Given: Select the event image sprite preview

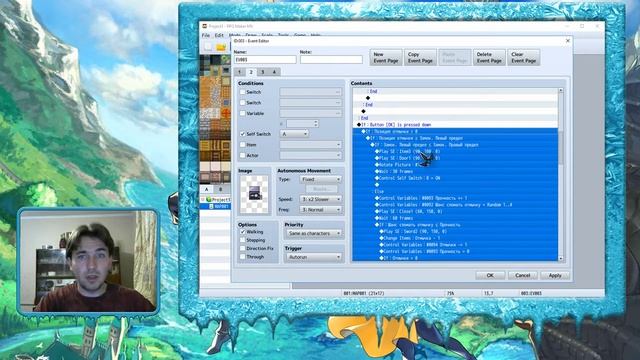Looking at the screenshot, I should coord(254,194).
